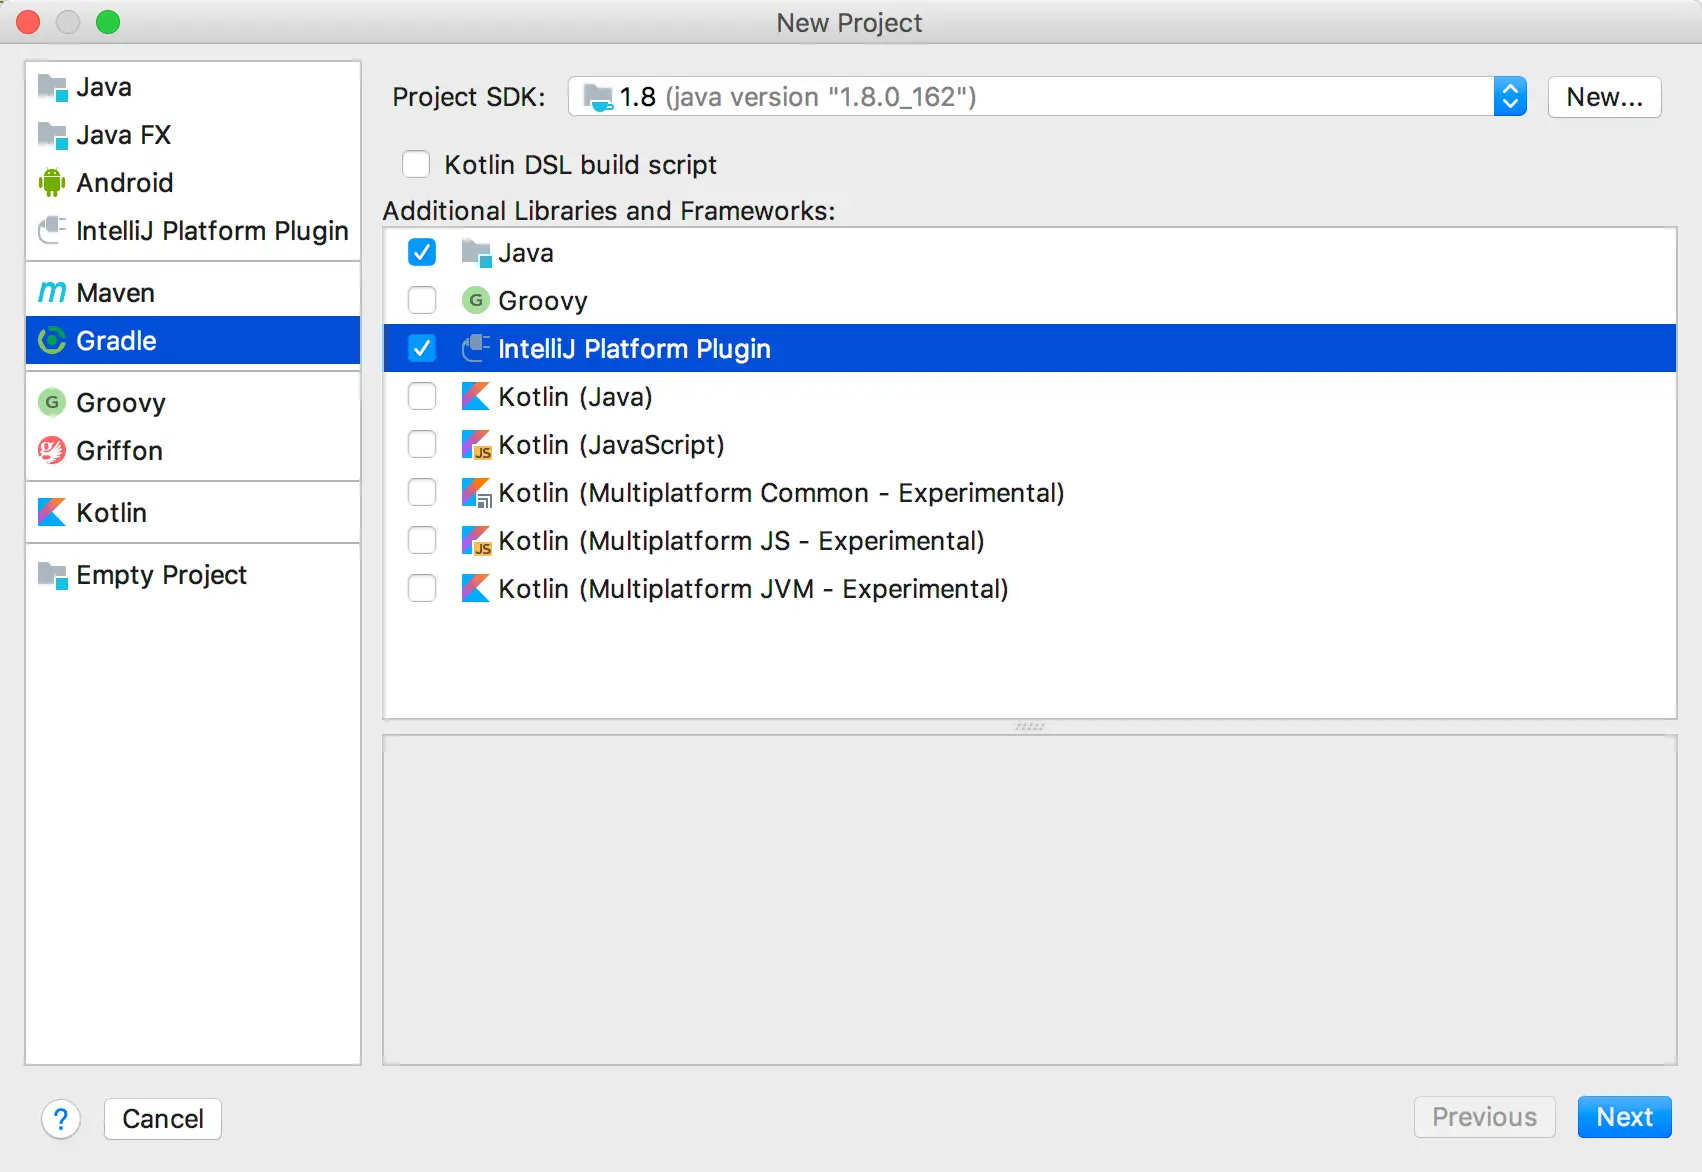Select Maven project type

[x=193, y=292]
